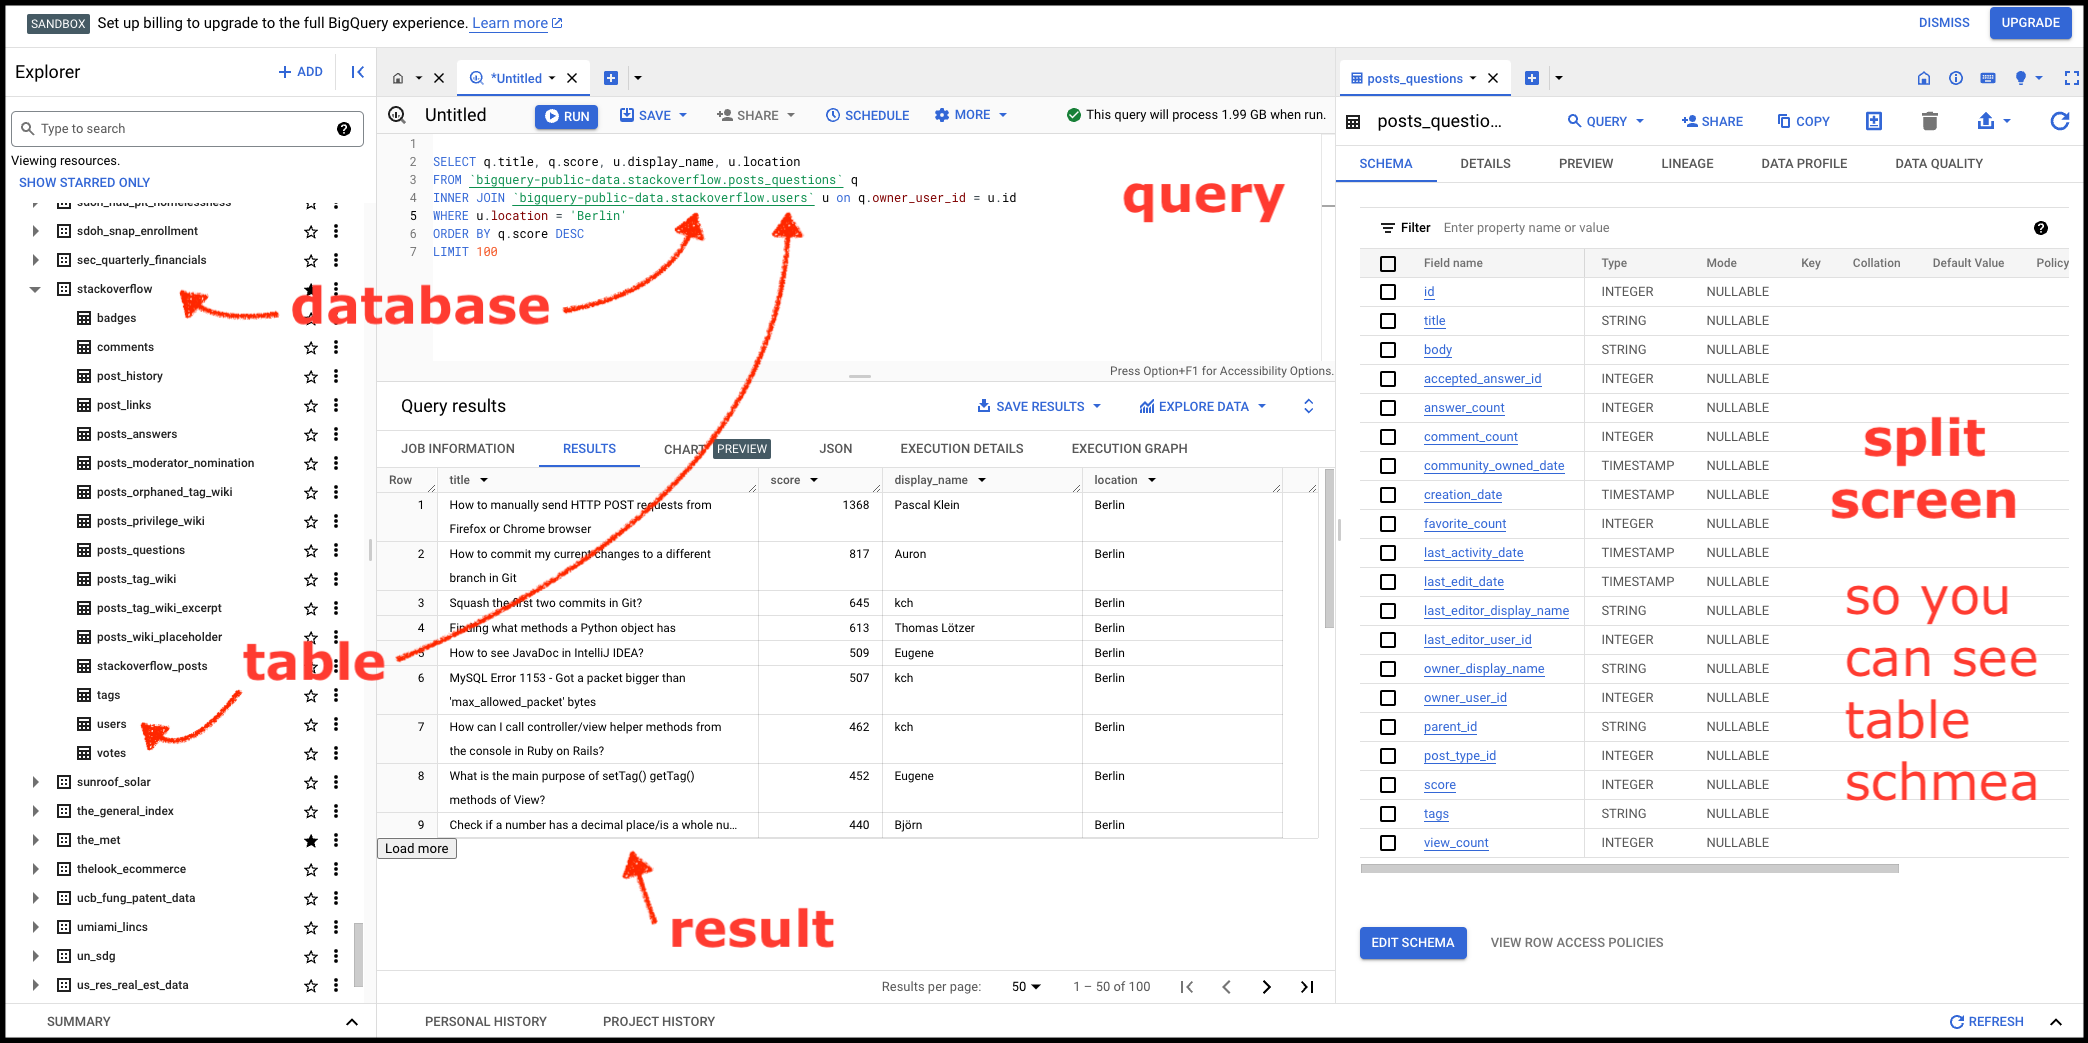
Task: Unstar the the_met dataset
Action: (x=311, y=841)
